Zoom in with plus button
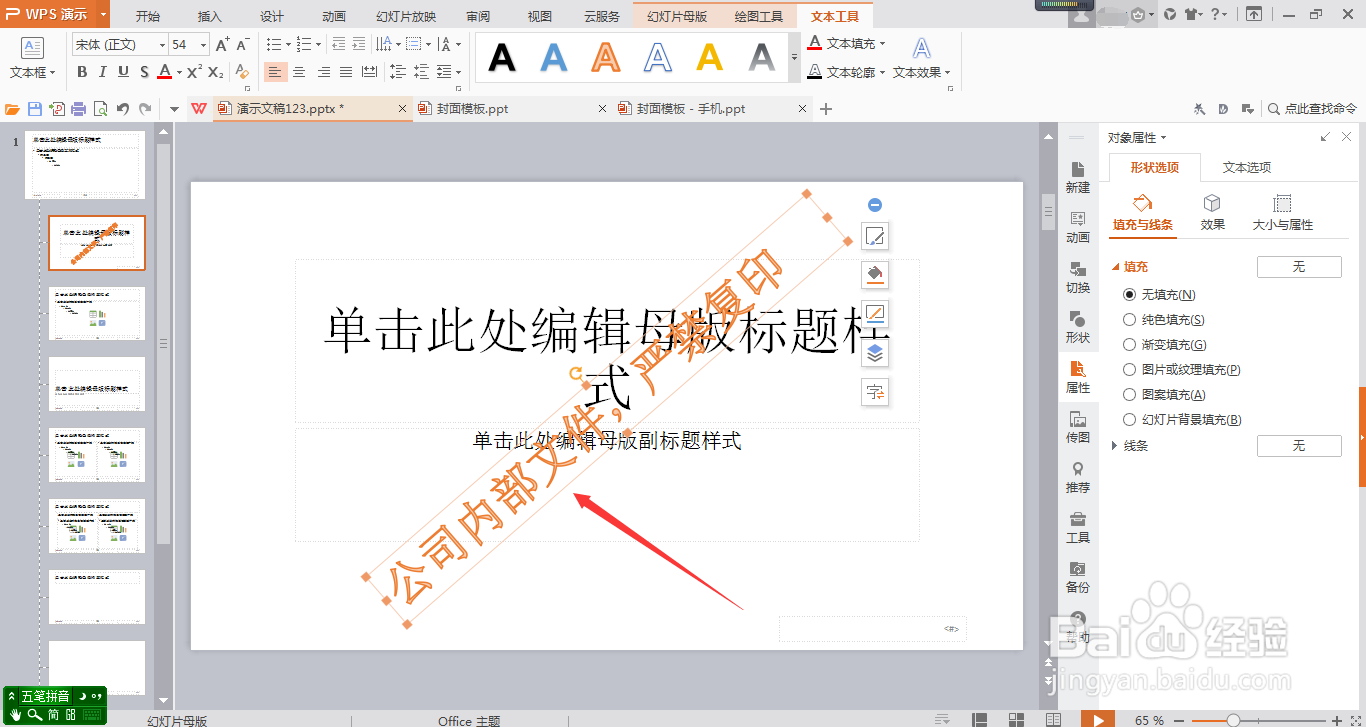The height and width of the screenshot is (727, 1366). click(1337, 720)
